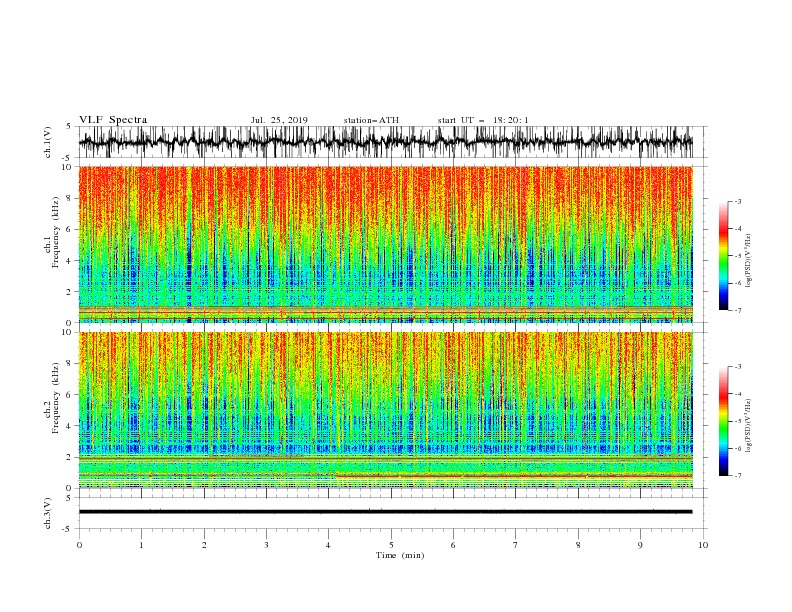The height and width of the screenshot is (612, 792).
Task: Click the "station=ATH" header label
Action: point(371,120)
